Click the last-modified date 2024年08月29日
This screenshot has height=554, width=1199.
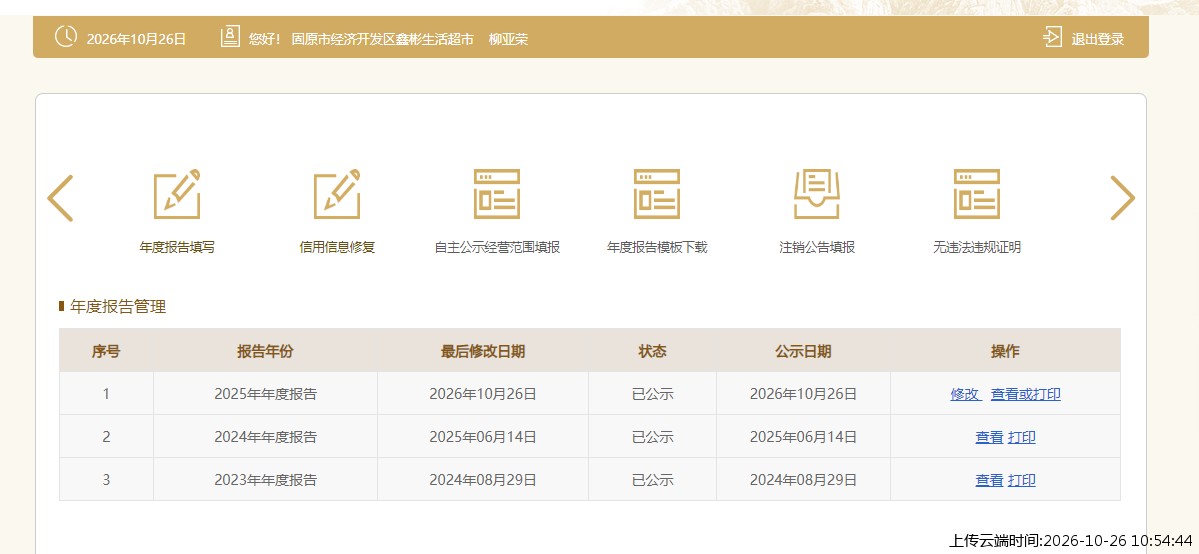[x=483, y=480]
